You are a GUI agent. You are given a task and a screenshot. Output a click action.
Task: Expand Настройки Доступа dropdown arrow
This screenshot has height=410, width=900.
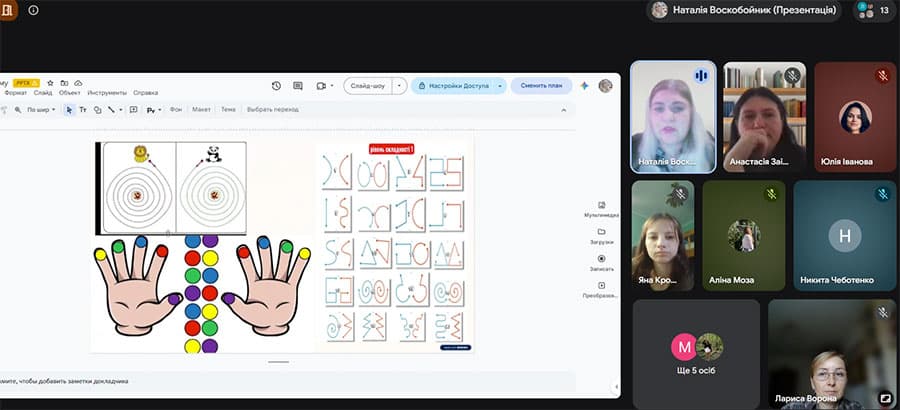[499, 86]
